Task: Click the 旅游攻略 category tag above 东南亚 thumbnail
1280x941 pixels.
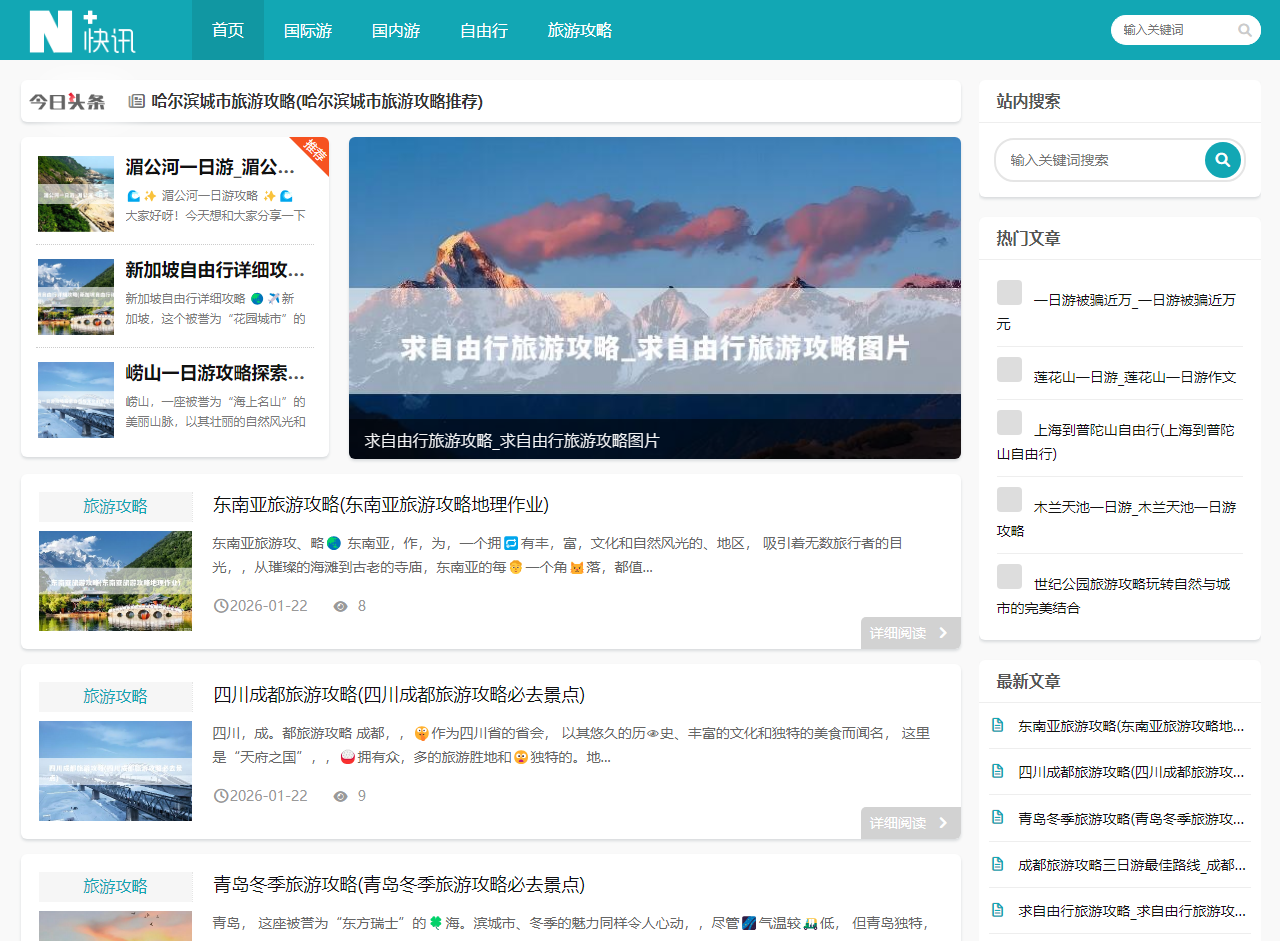Action: (115, 506)
